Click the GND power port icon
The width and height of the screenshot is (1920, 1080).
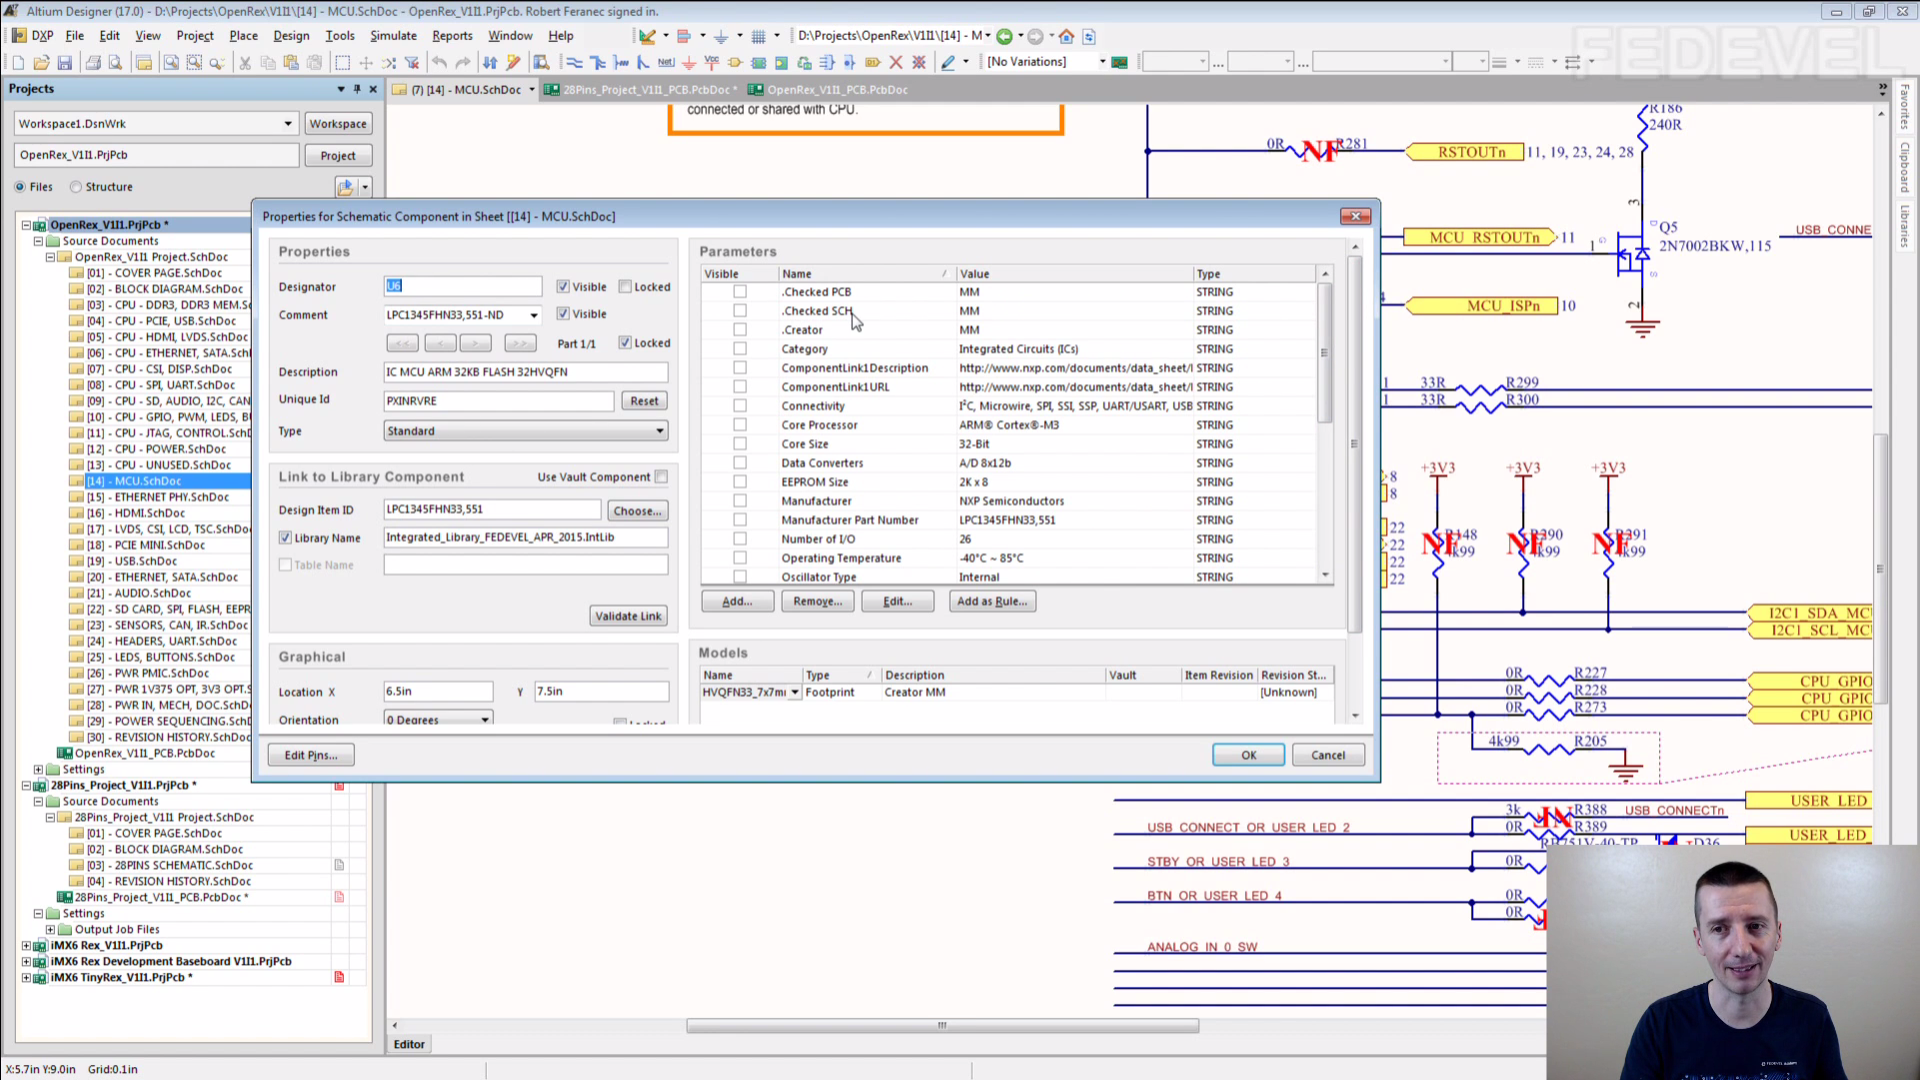(x=689, y=63)
